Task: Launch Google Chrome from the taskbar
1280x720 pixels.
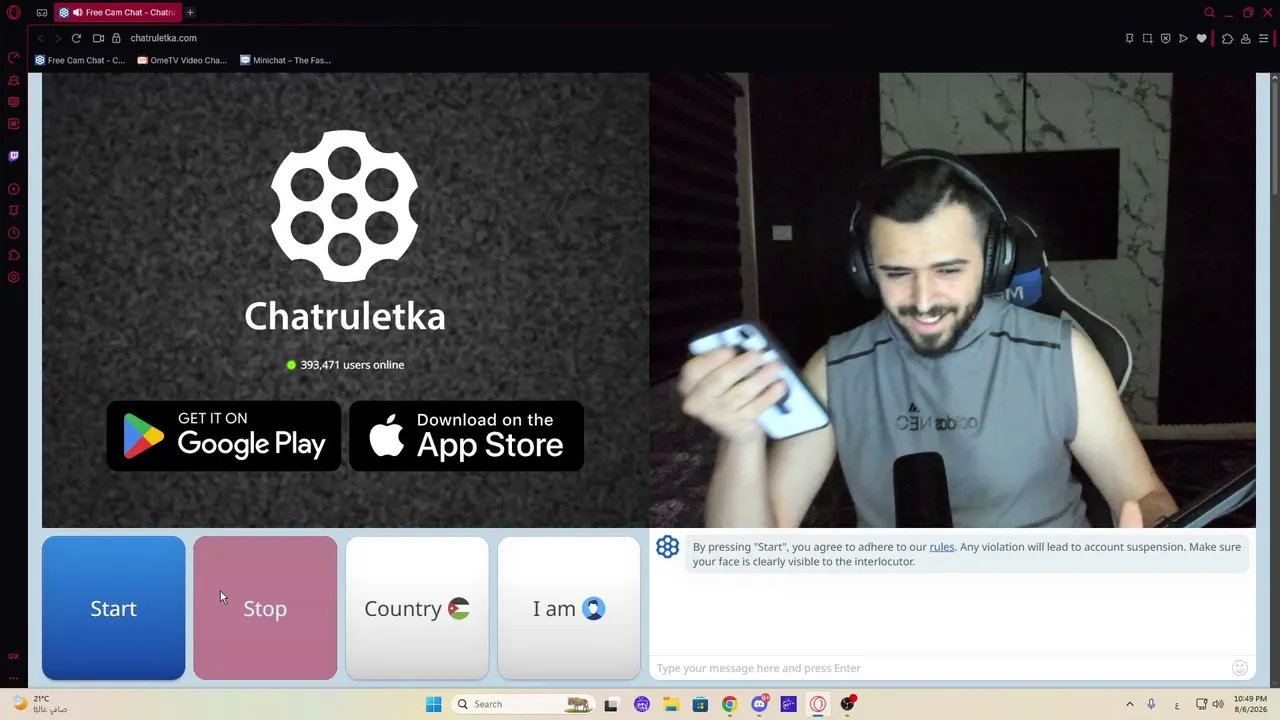Action: pos(730,704)
